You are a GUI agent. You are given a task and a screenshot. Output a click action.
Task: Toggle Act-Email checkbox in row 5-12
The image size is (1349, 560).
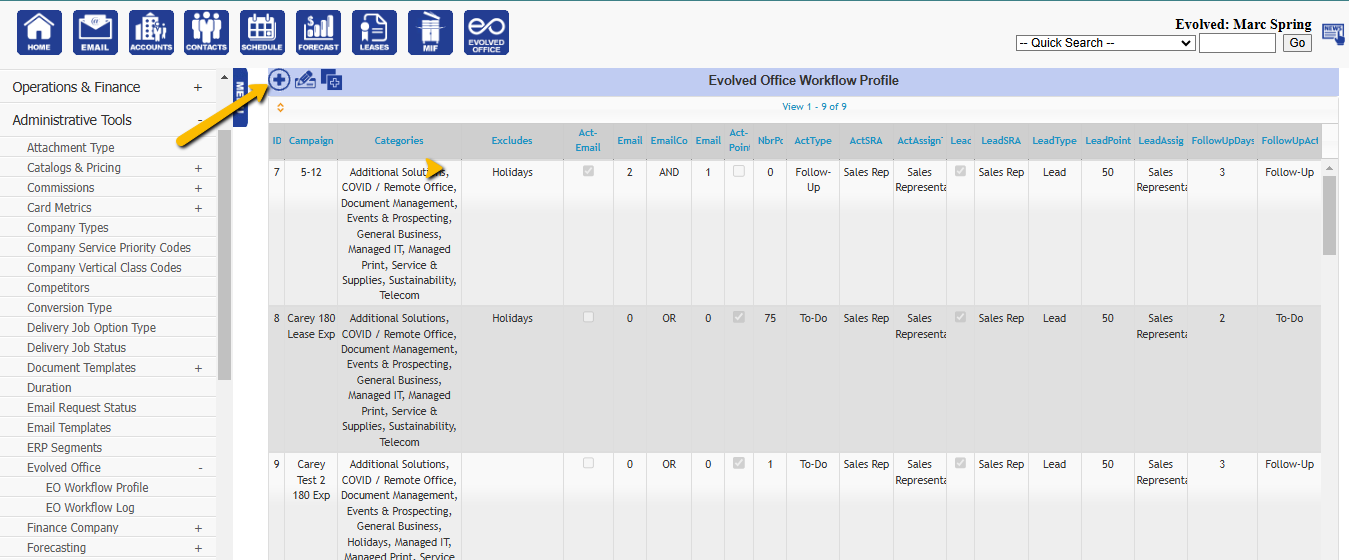(588, 172)
